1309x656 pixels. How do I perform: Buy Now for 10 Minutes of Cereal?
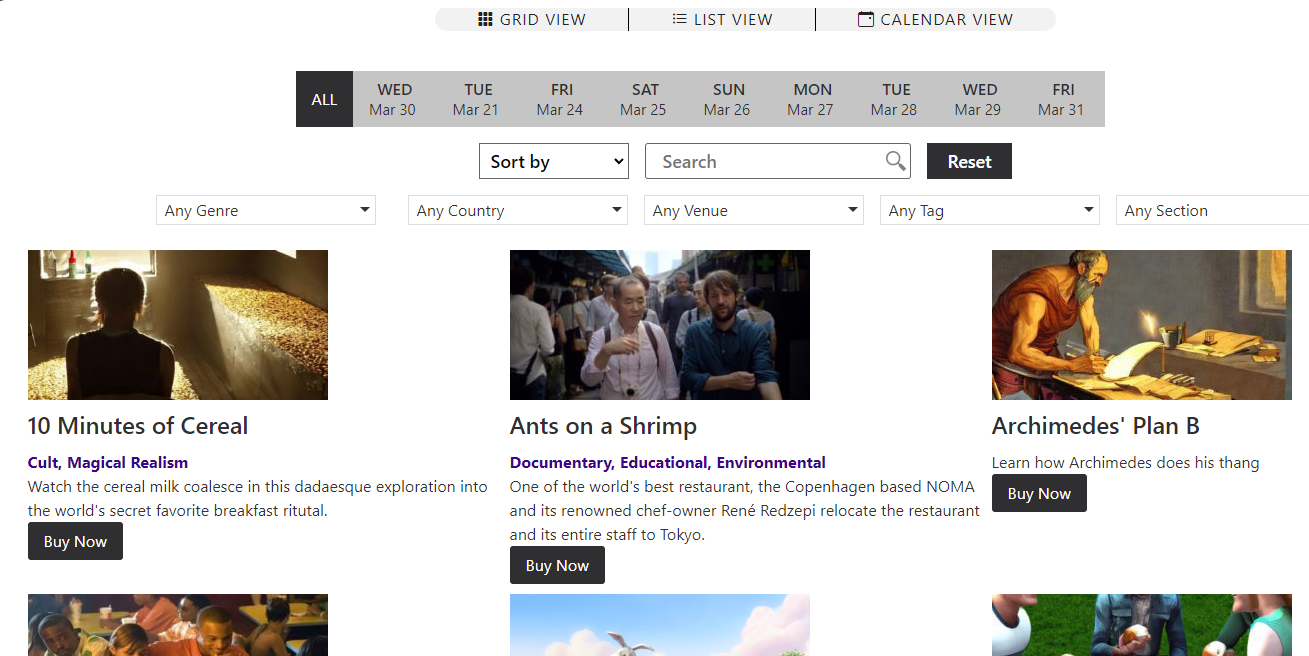(75, 541)
